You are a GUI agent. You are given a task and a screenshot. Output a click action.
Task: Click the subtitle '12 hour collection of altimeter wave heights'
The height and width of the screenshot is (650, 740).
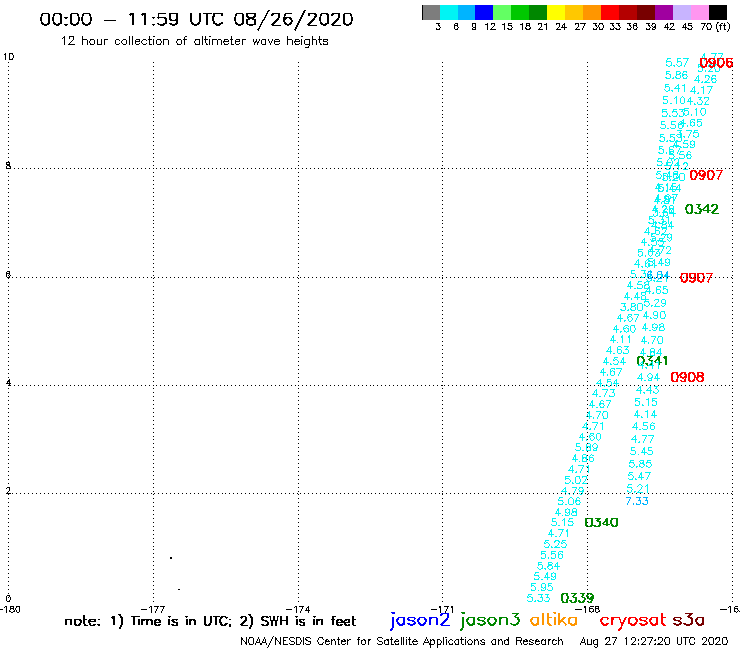[194, 41]
